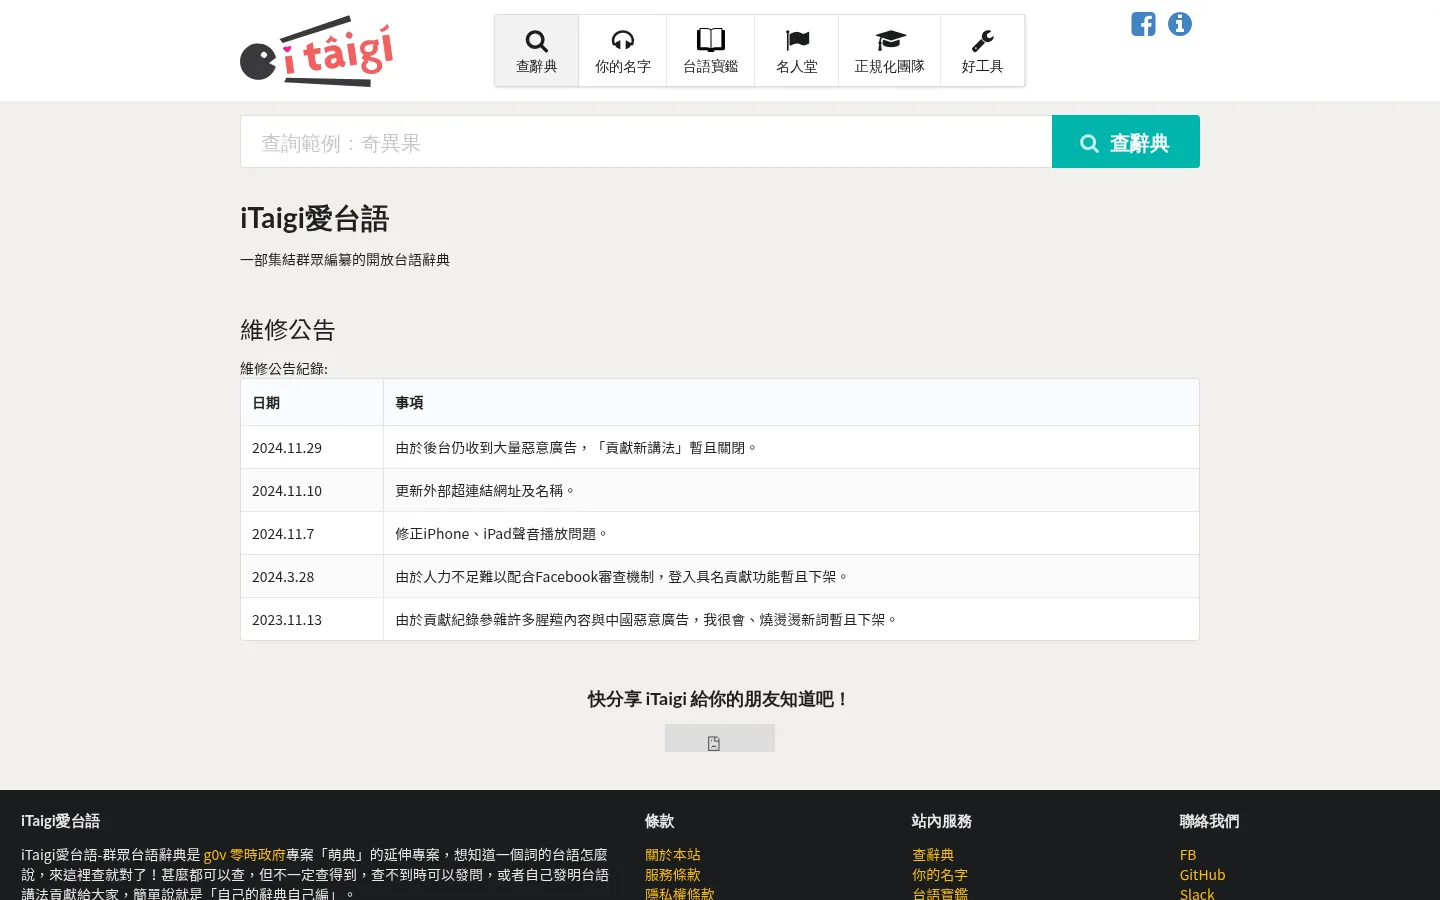This screenshot has height=900, width=1440.
Task: Select the 2024.11.29 date cell
Action: point(312,448)
